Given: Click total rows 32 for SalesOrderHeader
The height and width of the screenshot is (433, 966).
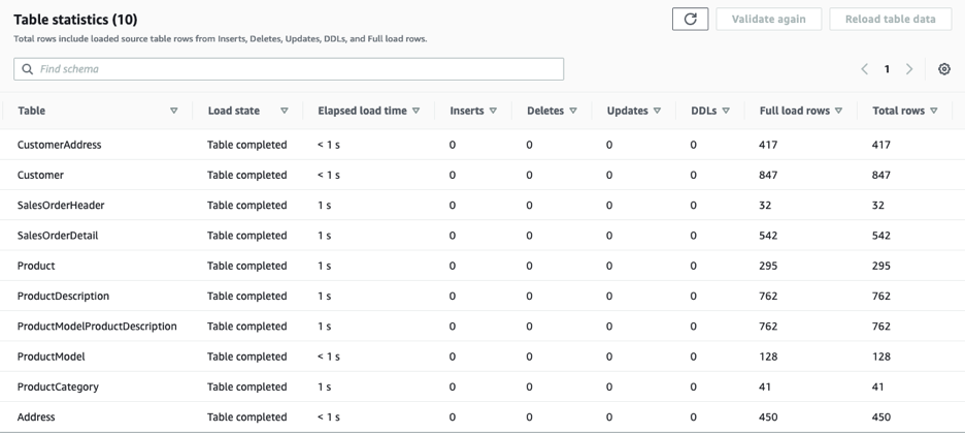Looking at the screenshot, I should 879,205.
